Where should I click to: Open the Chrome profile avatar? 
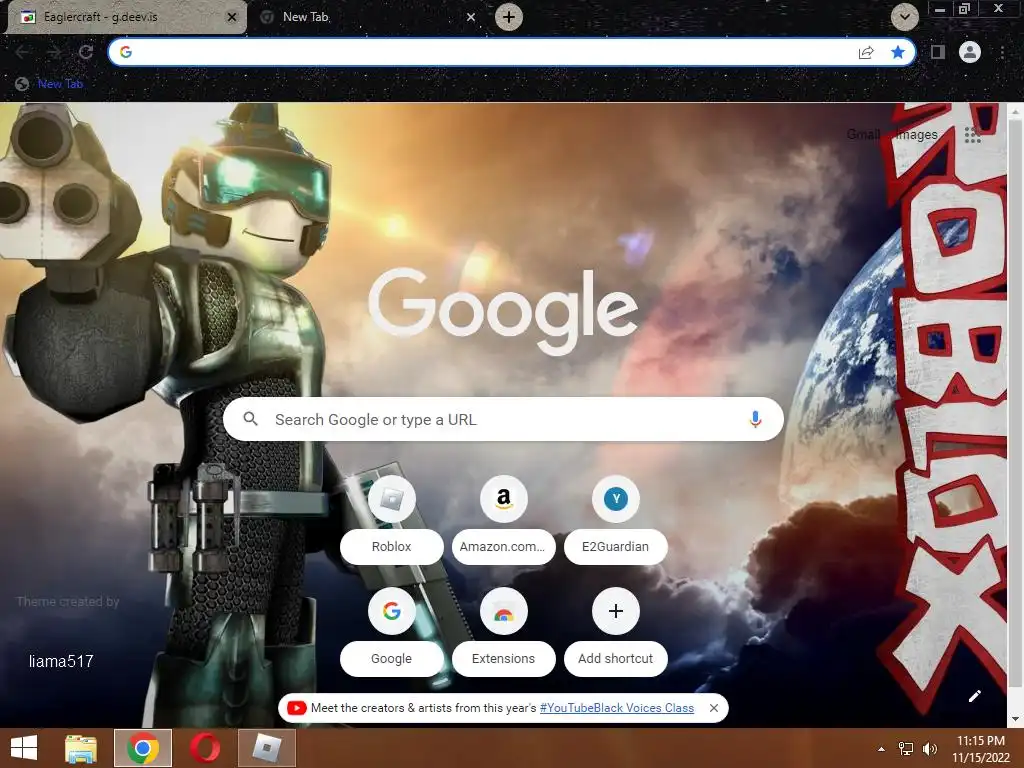coord(970,52)
